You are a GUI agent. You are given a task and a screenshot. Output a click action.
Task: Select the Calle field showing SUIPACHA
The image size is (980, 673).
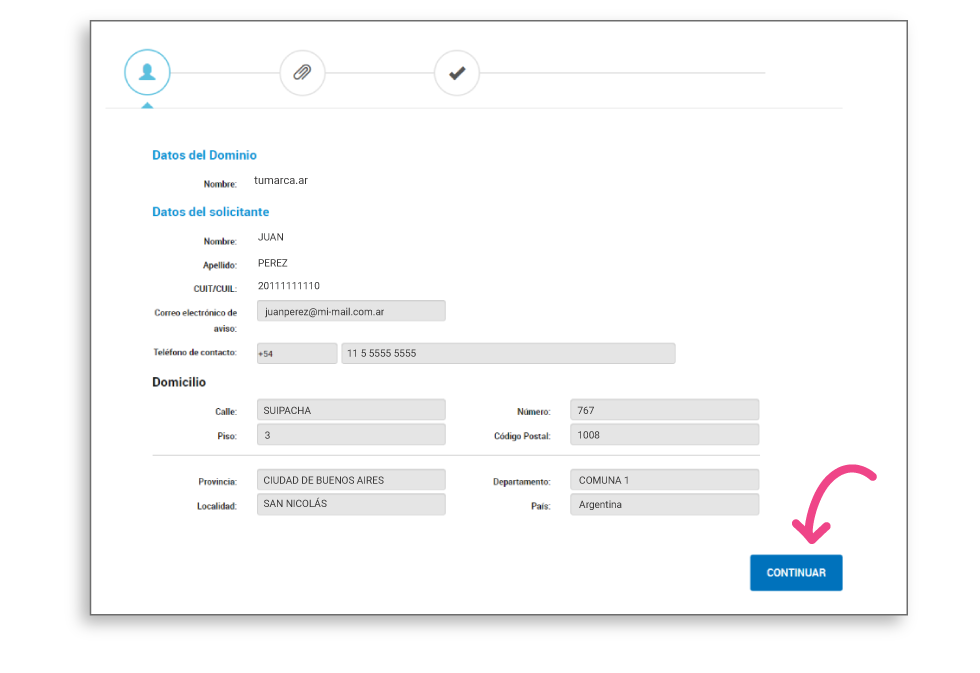point(351,410)
